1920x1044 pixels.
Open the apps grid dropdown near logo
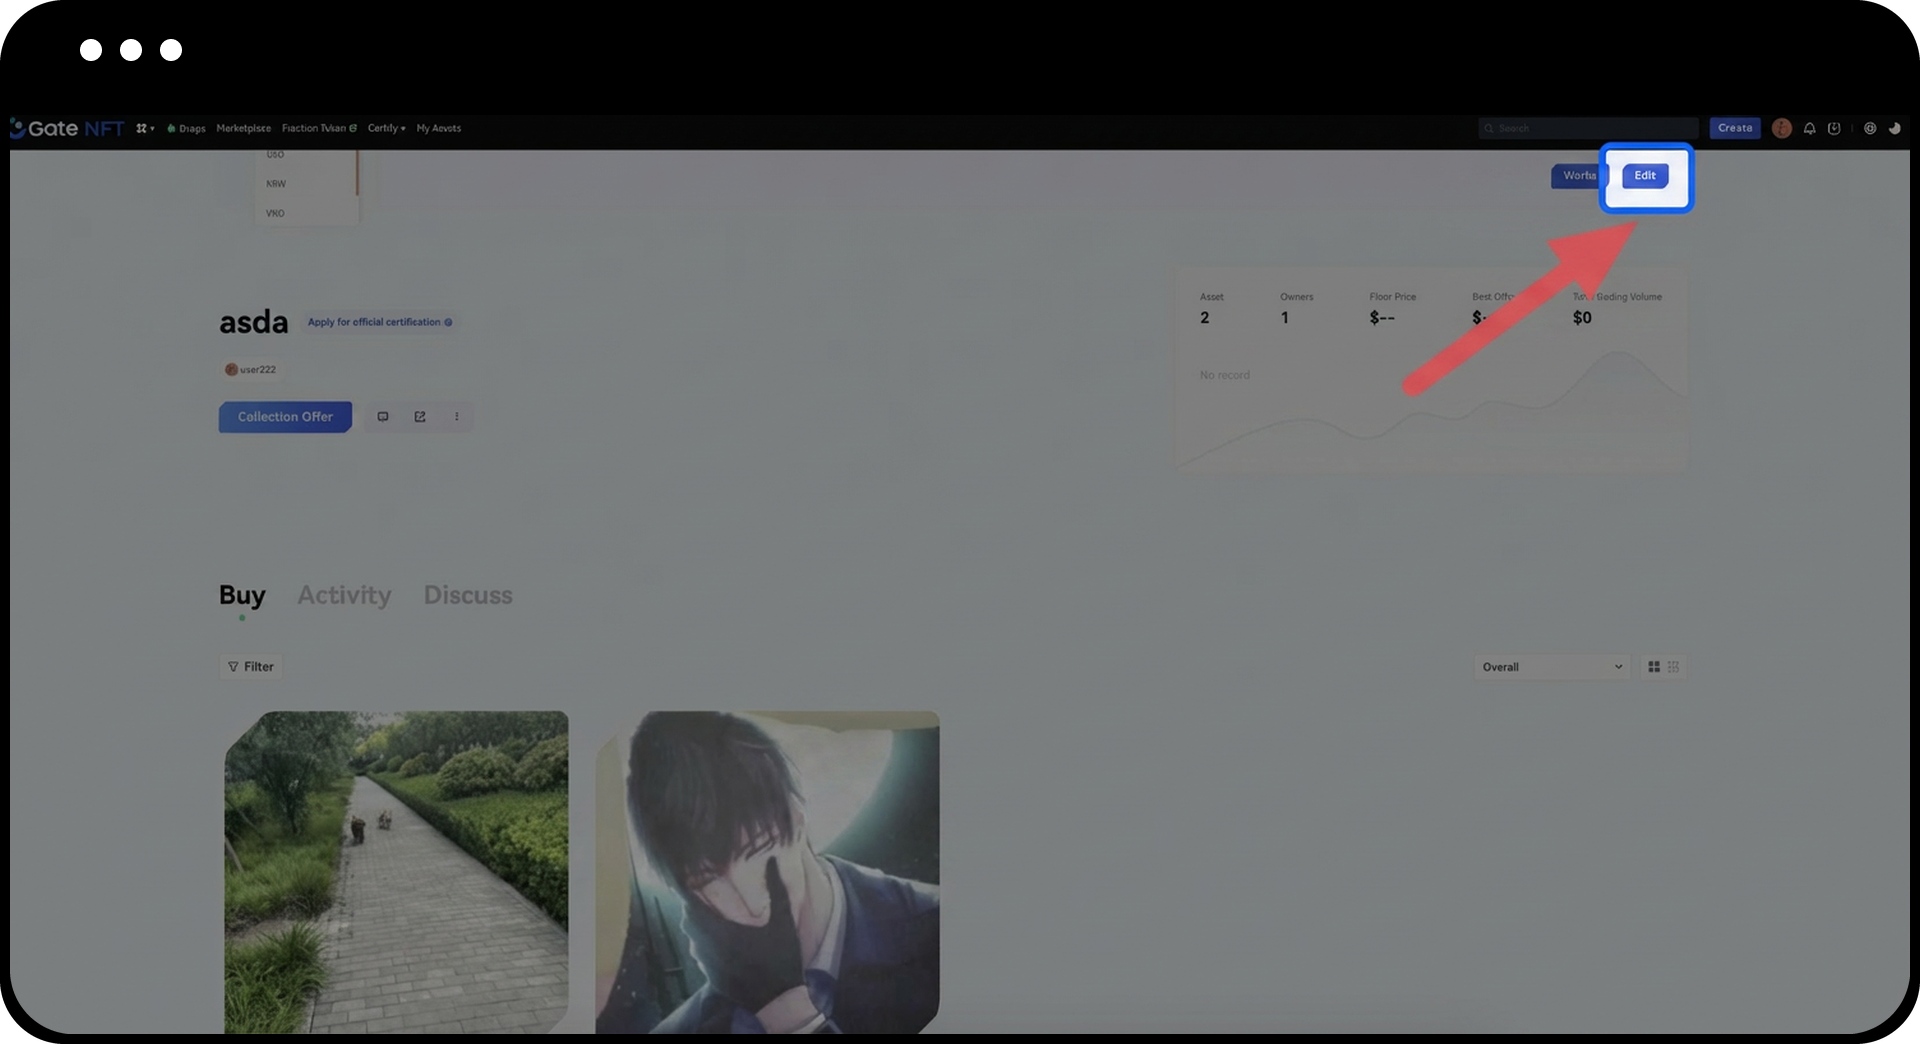145,129
